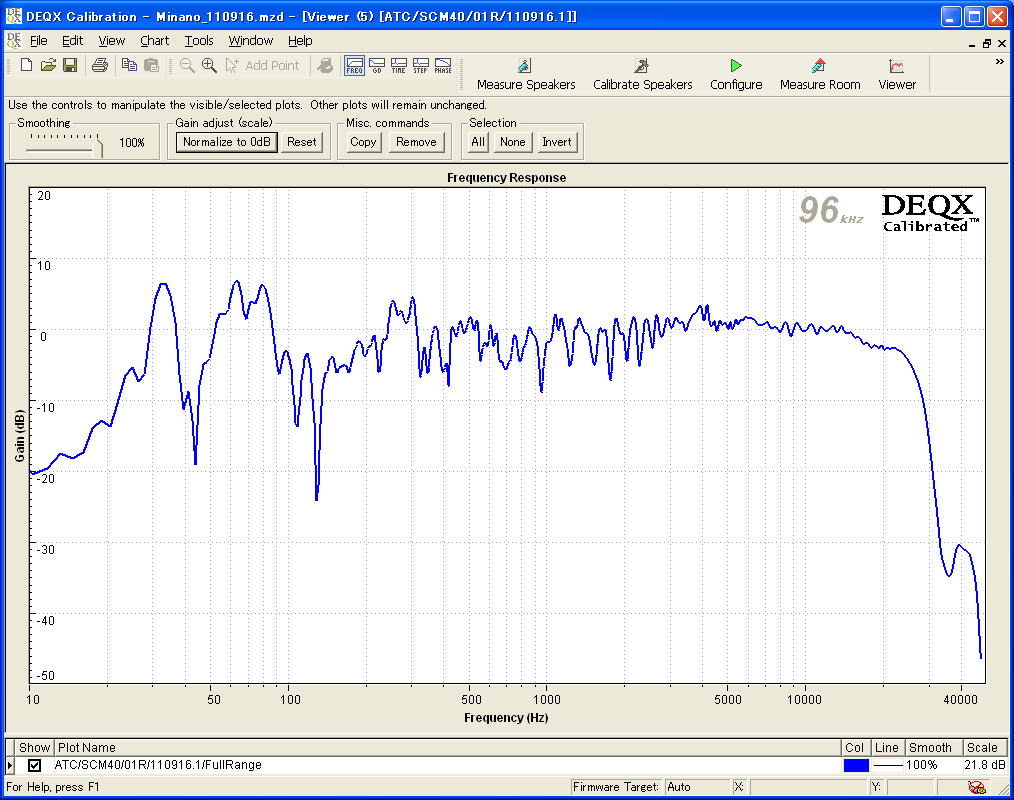Click Normalize to 0dB button
The height and width of the screenshot is (800, 1014).
pos(226,142)
